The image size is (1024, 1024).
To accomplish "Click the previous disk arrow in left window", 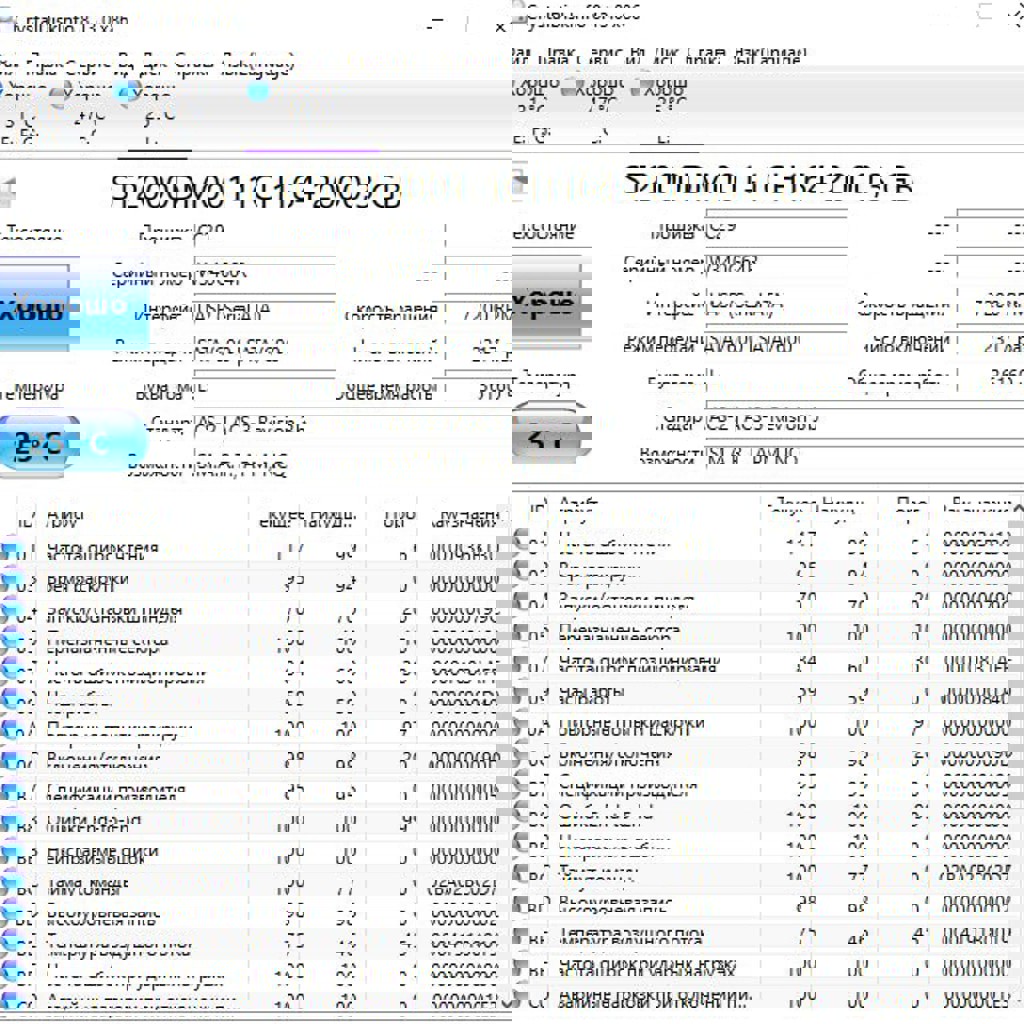I will click(x=8, y=188).
